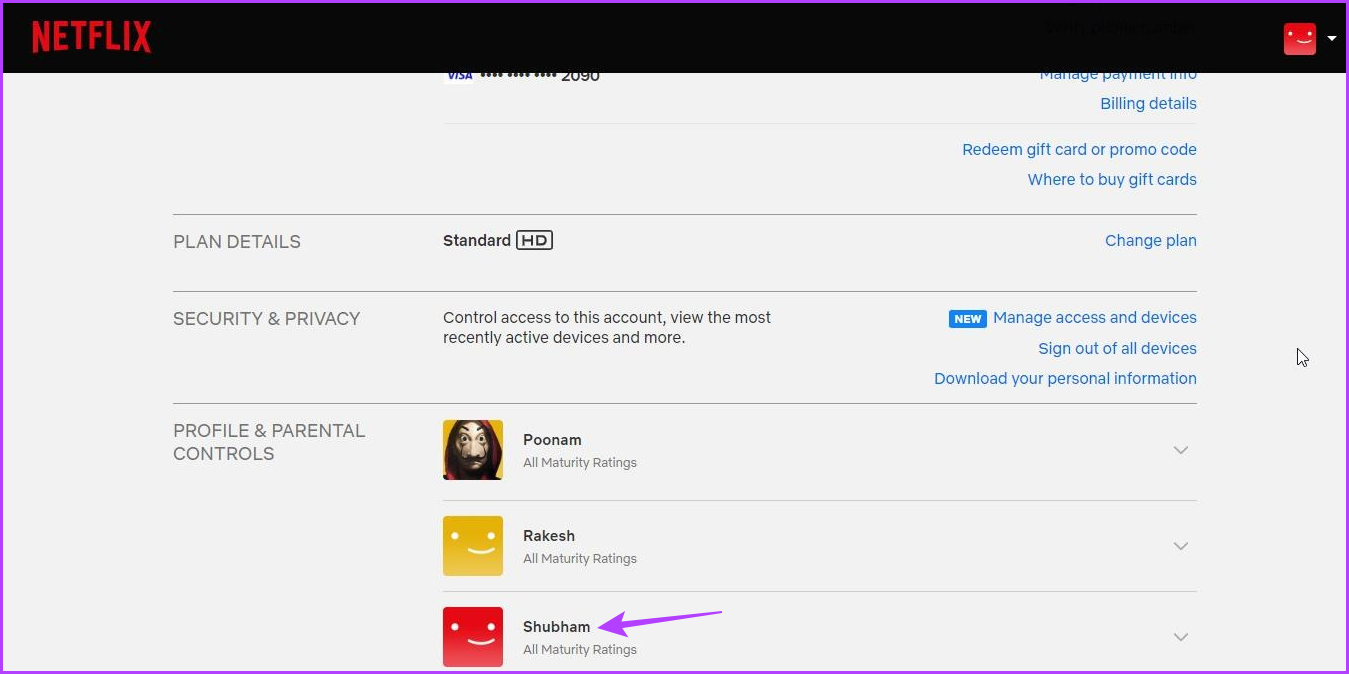
Task: Click All Maturity Ratings under Shubham
Action: (580, 650)
